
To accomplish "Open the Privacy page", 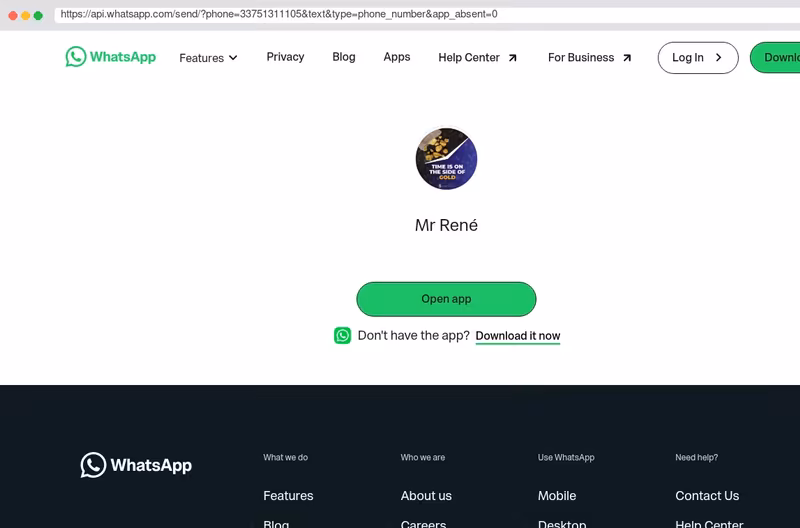I will tap(285, 57).
